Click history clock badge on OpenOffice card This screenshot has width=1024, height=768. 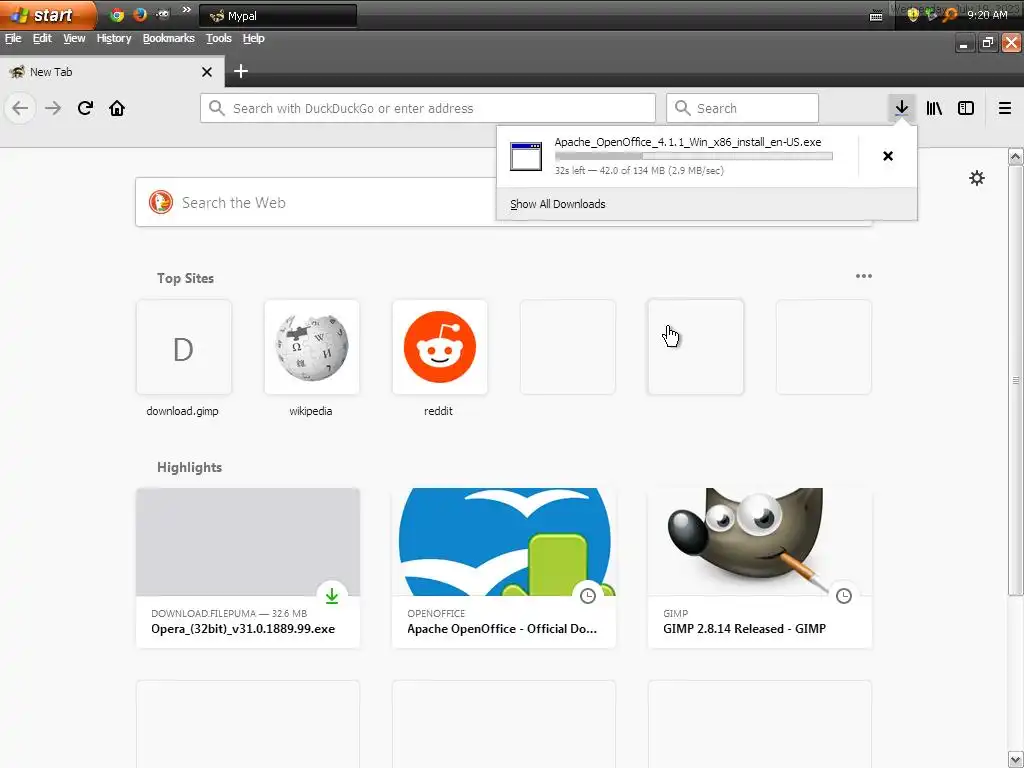coord(588,596)
